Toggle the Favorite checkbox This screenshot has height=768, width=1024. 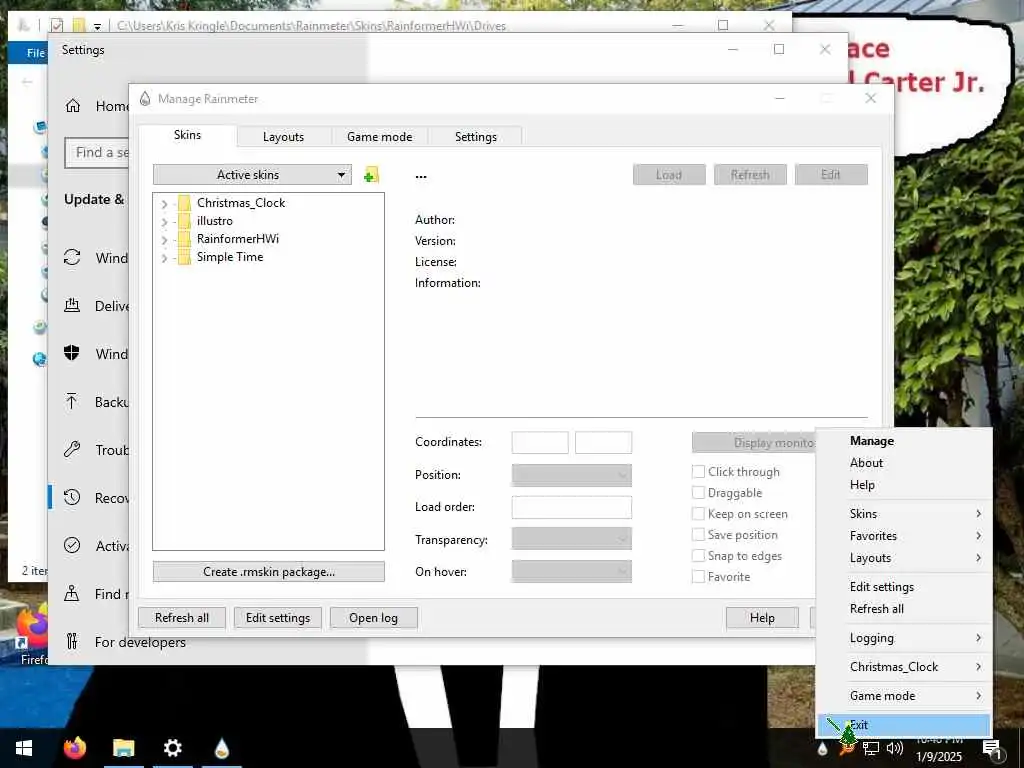[x=698, y=577]
